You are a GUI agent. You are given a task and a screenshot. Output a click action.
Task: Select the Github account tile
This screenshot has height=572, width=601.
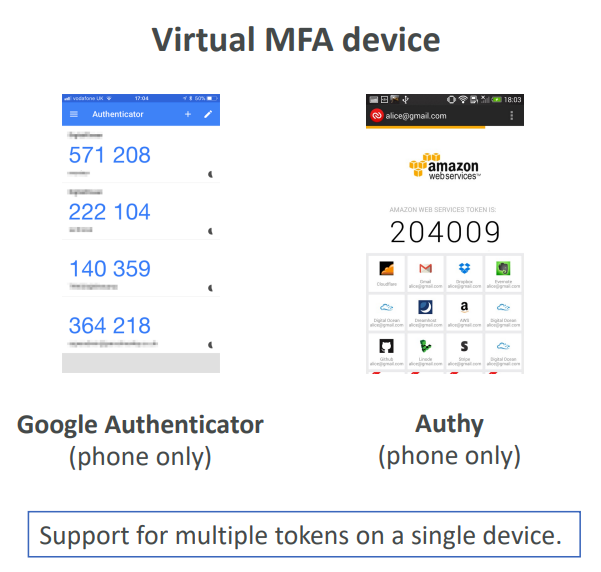tap(387, 350)
